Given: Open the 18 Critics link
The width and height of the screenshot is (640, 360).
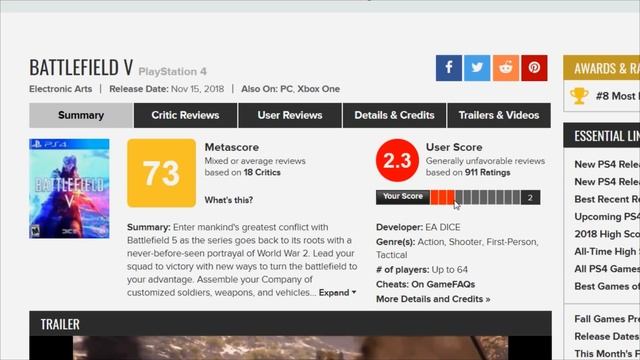Looking at the screenshot, I should point(262,173).
